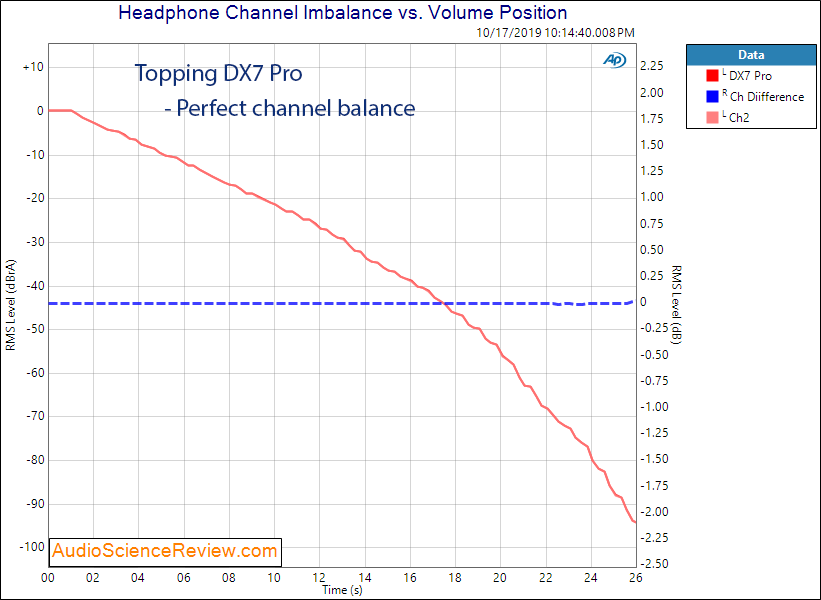Image resolution: width=821 pixels, height=600 pixels.
Task: Click the '+10' tick on the dBrA axis
Action: pos(33,68)
